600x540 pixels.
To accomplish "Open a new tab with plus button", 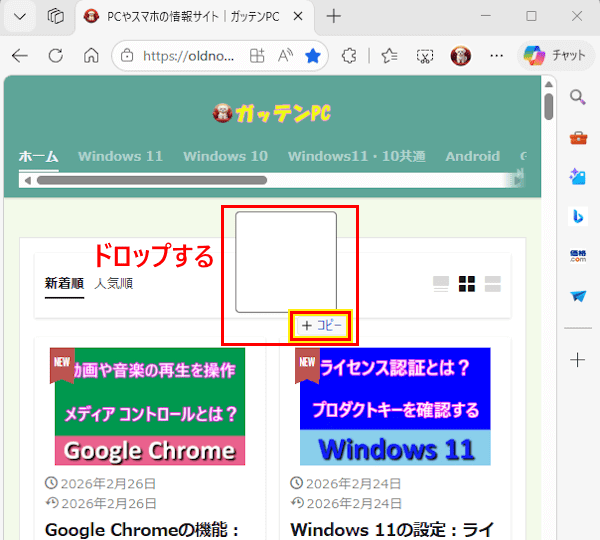I will point(334,16).
